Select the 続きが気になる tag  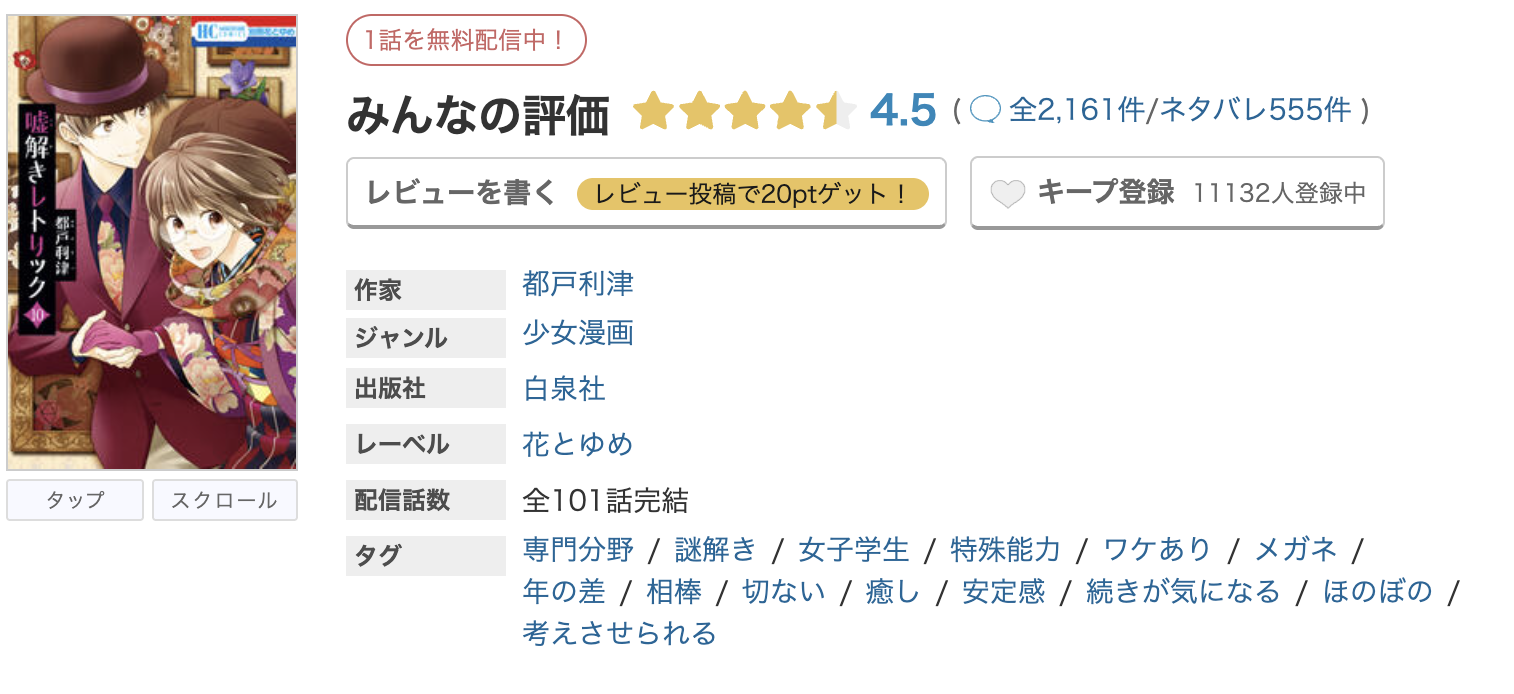click(1182, 591)
